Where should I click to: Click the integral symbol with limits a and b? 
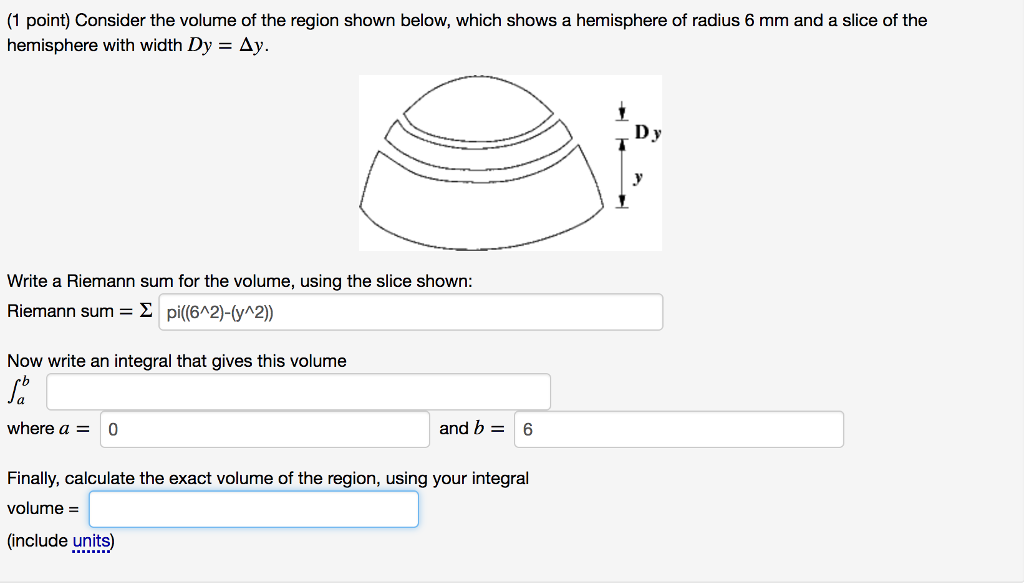point(19,391)
